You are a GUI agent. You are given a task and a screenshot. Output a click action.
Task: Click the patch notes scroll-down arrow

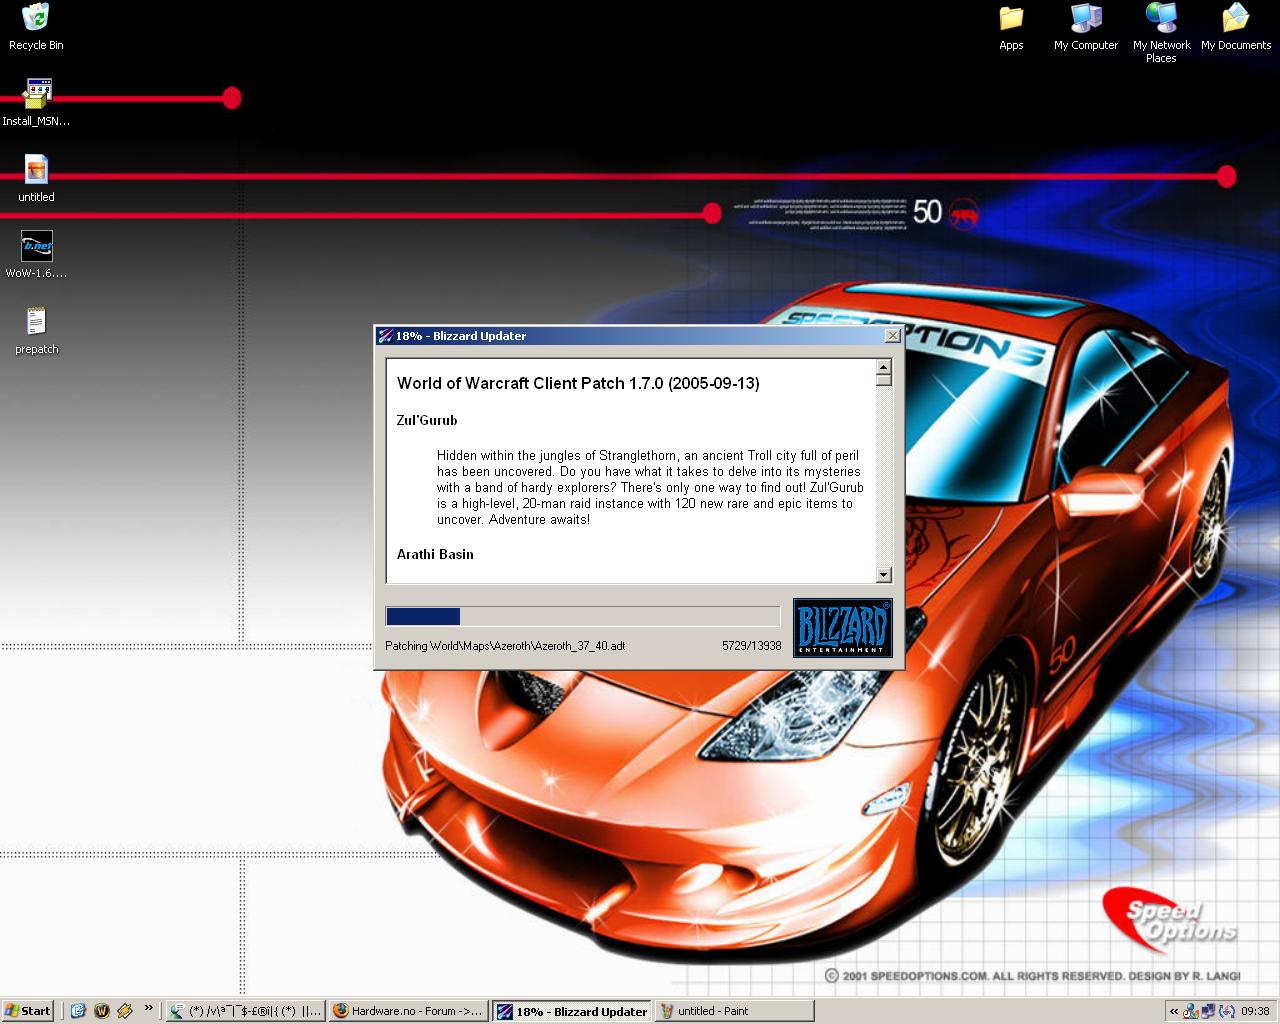883,574
